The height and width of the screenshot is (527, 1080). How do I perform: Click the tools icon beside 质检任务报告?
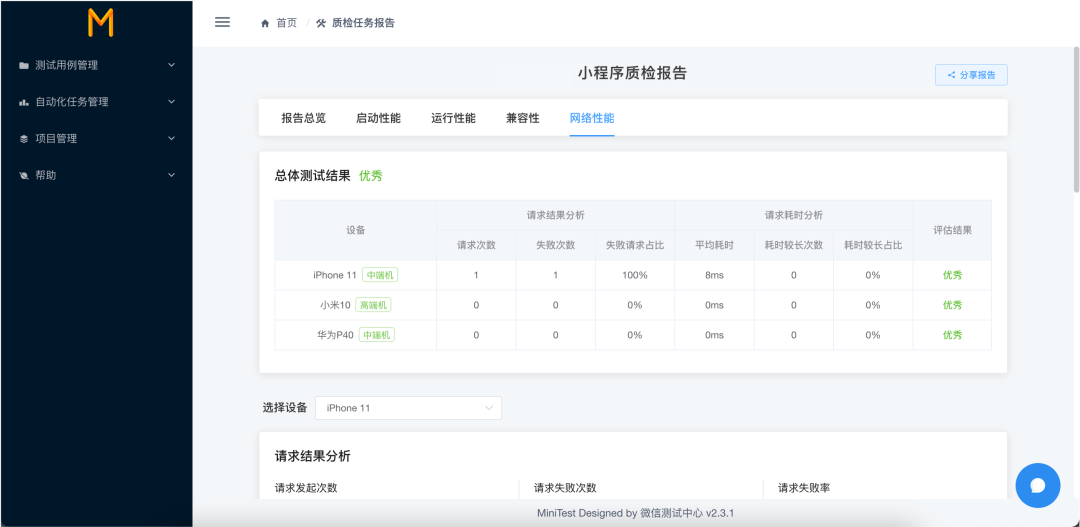coord(321,23)
